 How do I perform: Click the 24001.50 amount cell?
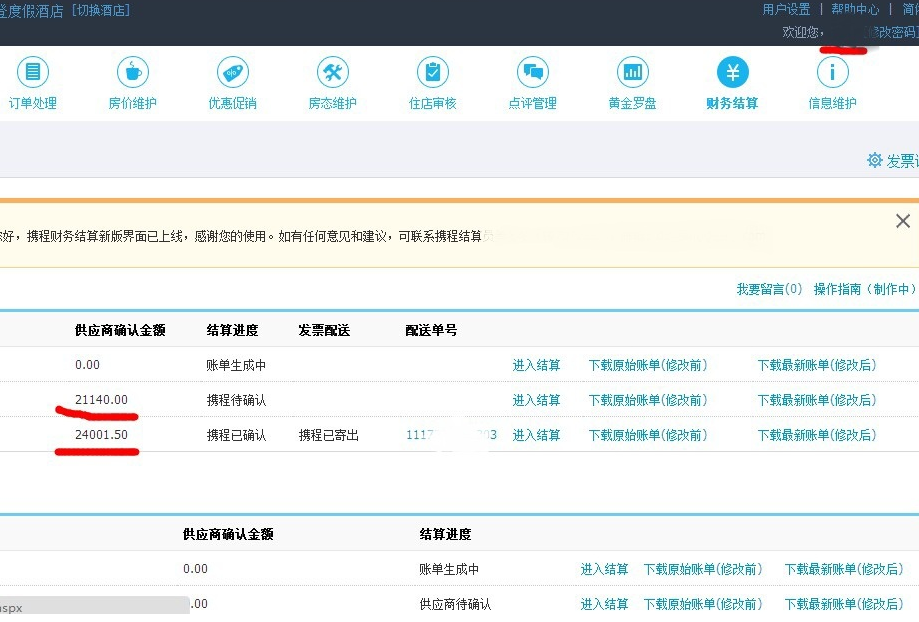[101, 435]
